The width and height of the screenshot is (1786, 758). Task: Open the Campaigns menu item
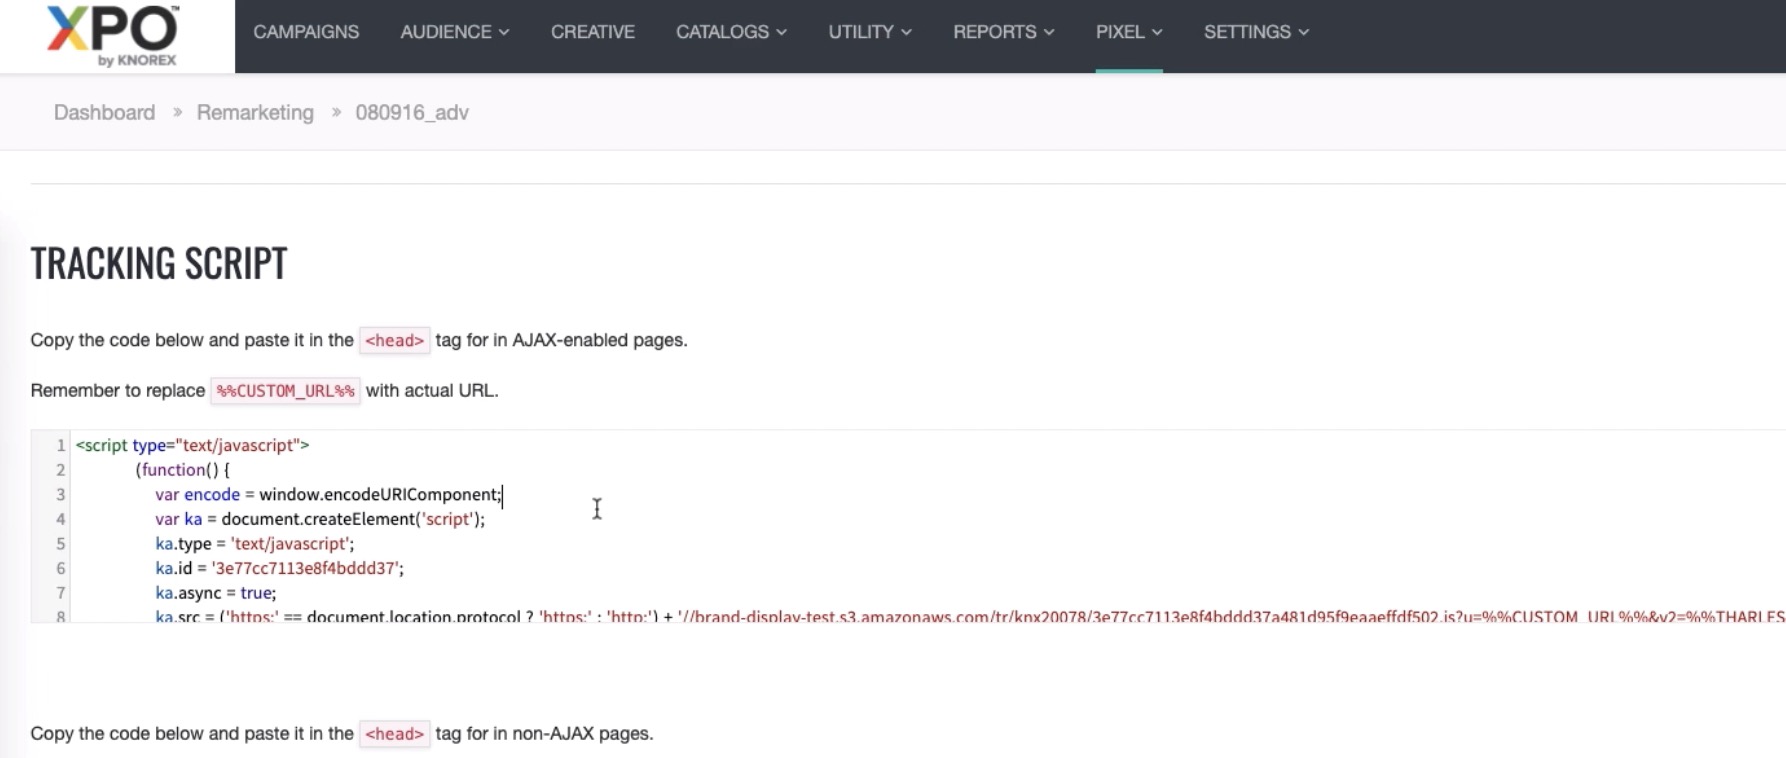(306, 32)
